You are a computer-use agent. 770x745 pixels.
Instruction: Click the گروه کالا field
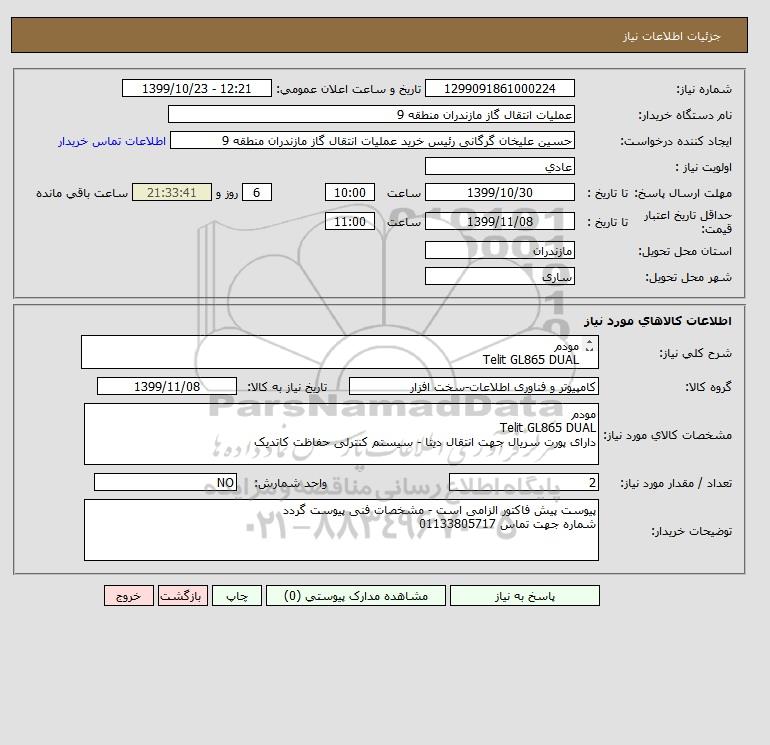coord(473,386)
